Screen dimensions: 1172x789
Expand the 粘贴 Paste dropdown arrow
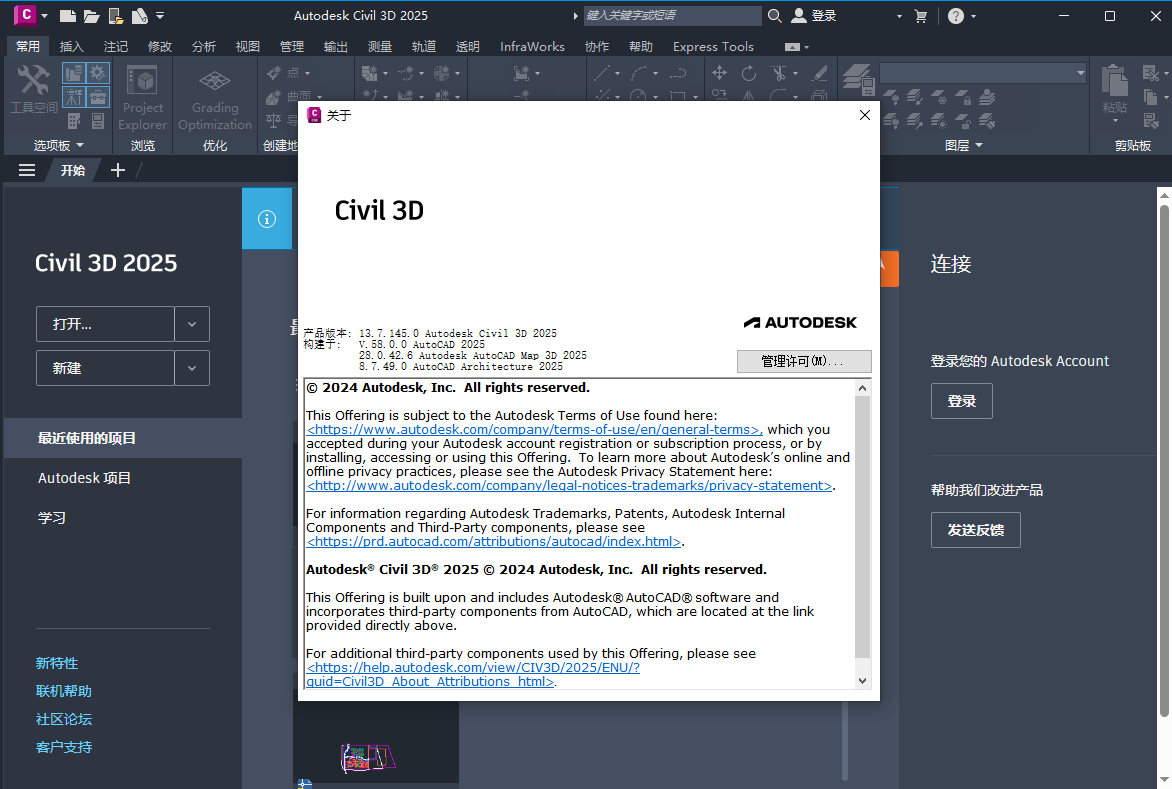(1114, 120)
